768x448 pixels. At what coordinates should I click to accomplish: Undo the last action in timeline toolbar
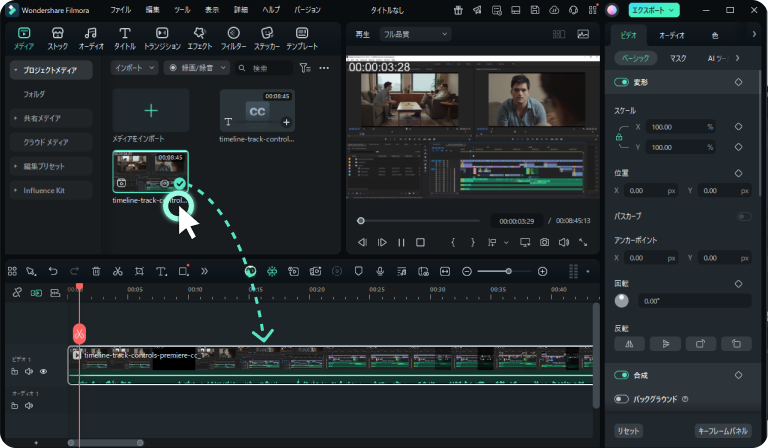pyautogui.click(x=53, y=271)
